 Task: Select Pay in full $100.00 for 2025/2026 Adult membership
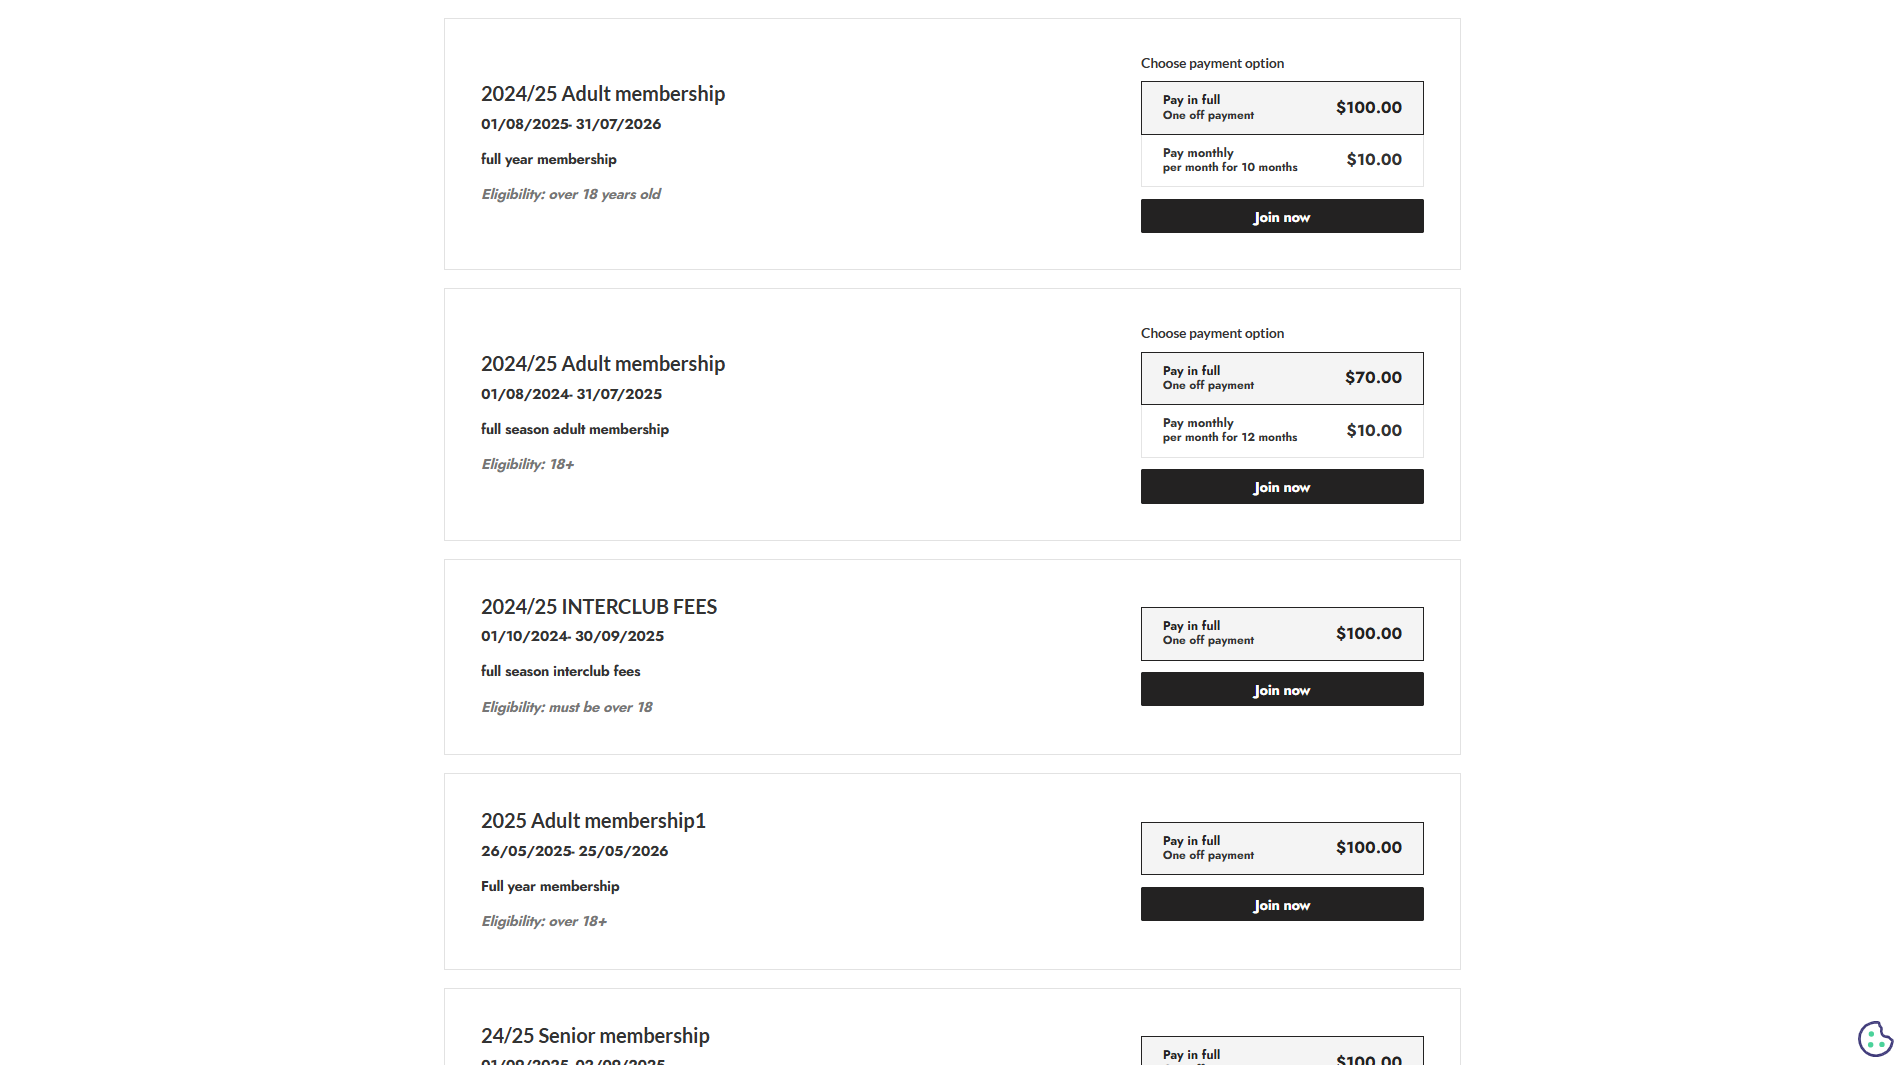pyautogui.click(x=1281, y=108)
